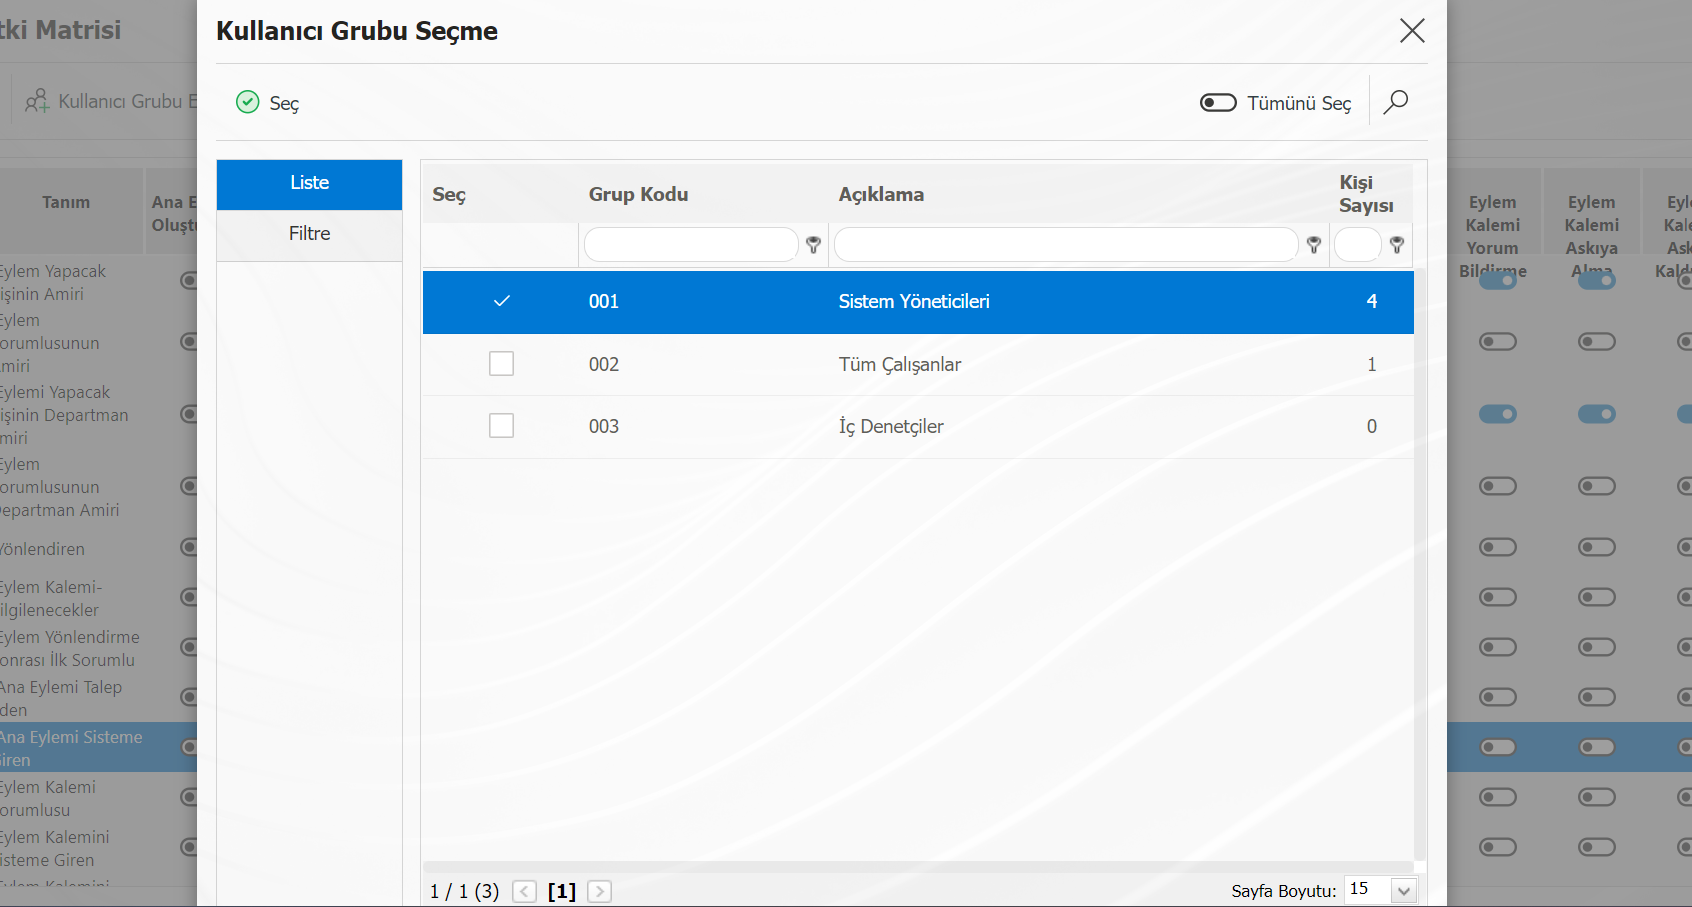This screenshot has height=907, width=1692.
Task: Uncheck the 001 Sistem Yöneticileri row checkbox
Action: point(502,301)
